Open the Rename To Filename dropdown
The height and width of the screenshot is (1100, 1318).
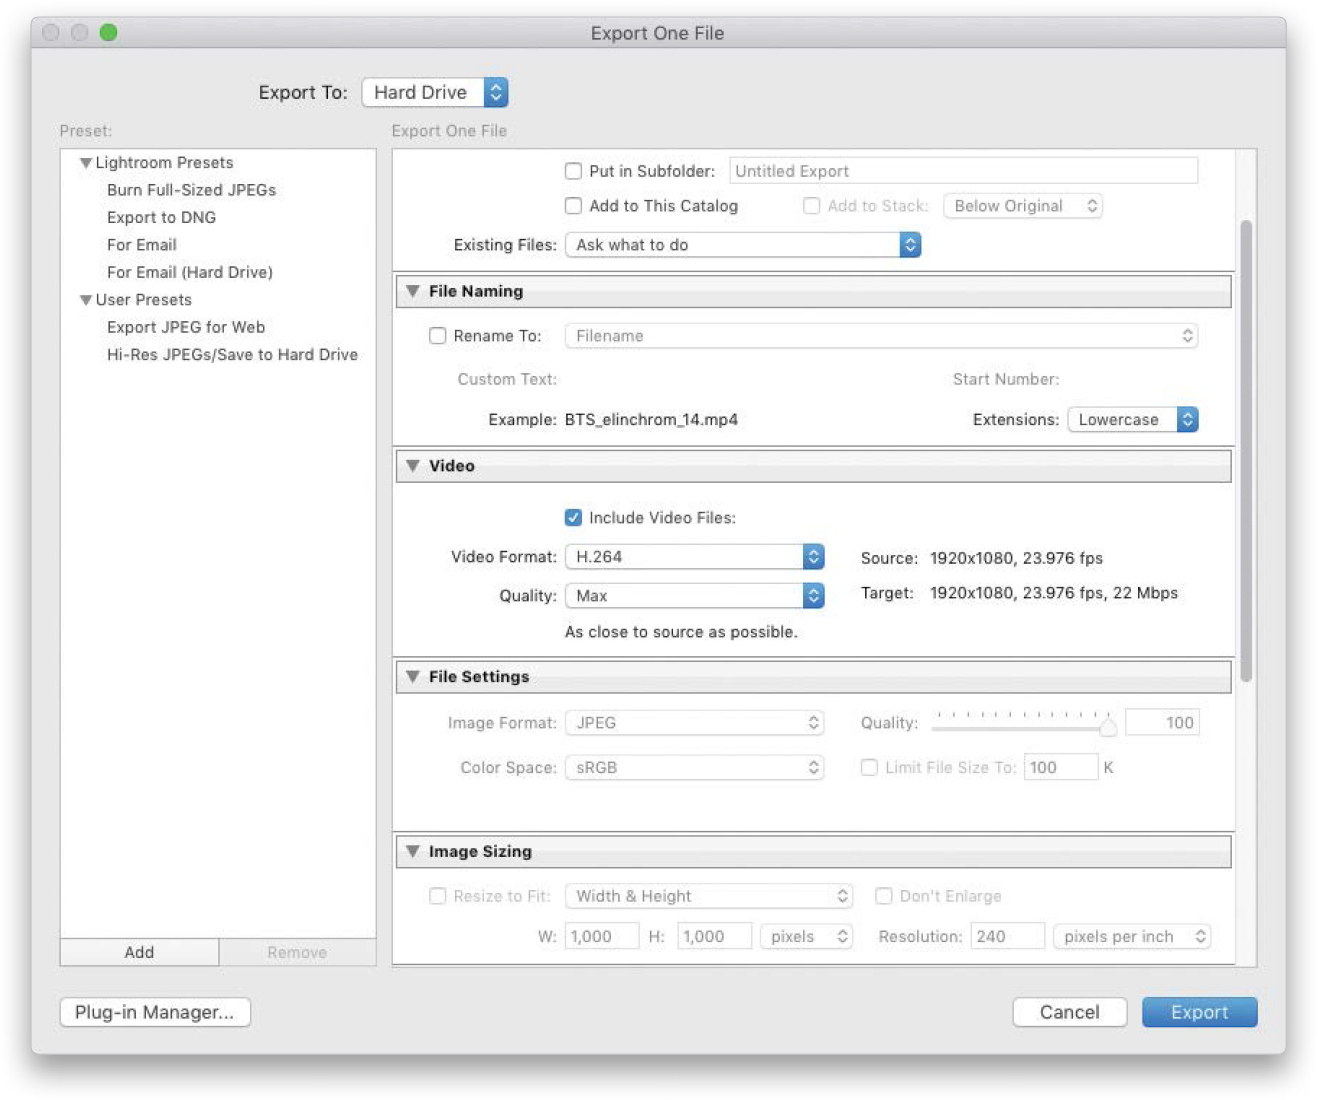pyautogui.click(x=881, y=336)
